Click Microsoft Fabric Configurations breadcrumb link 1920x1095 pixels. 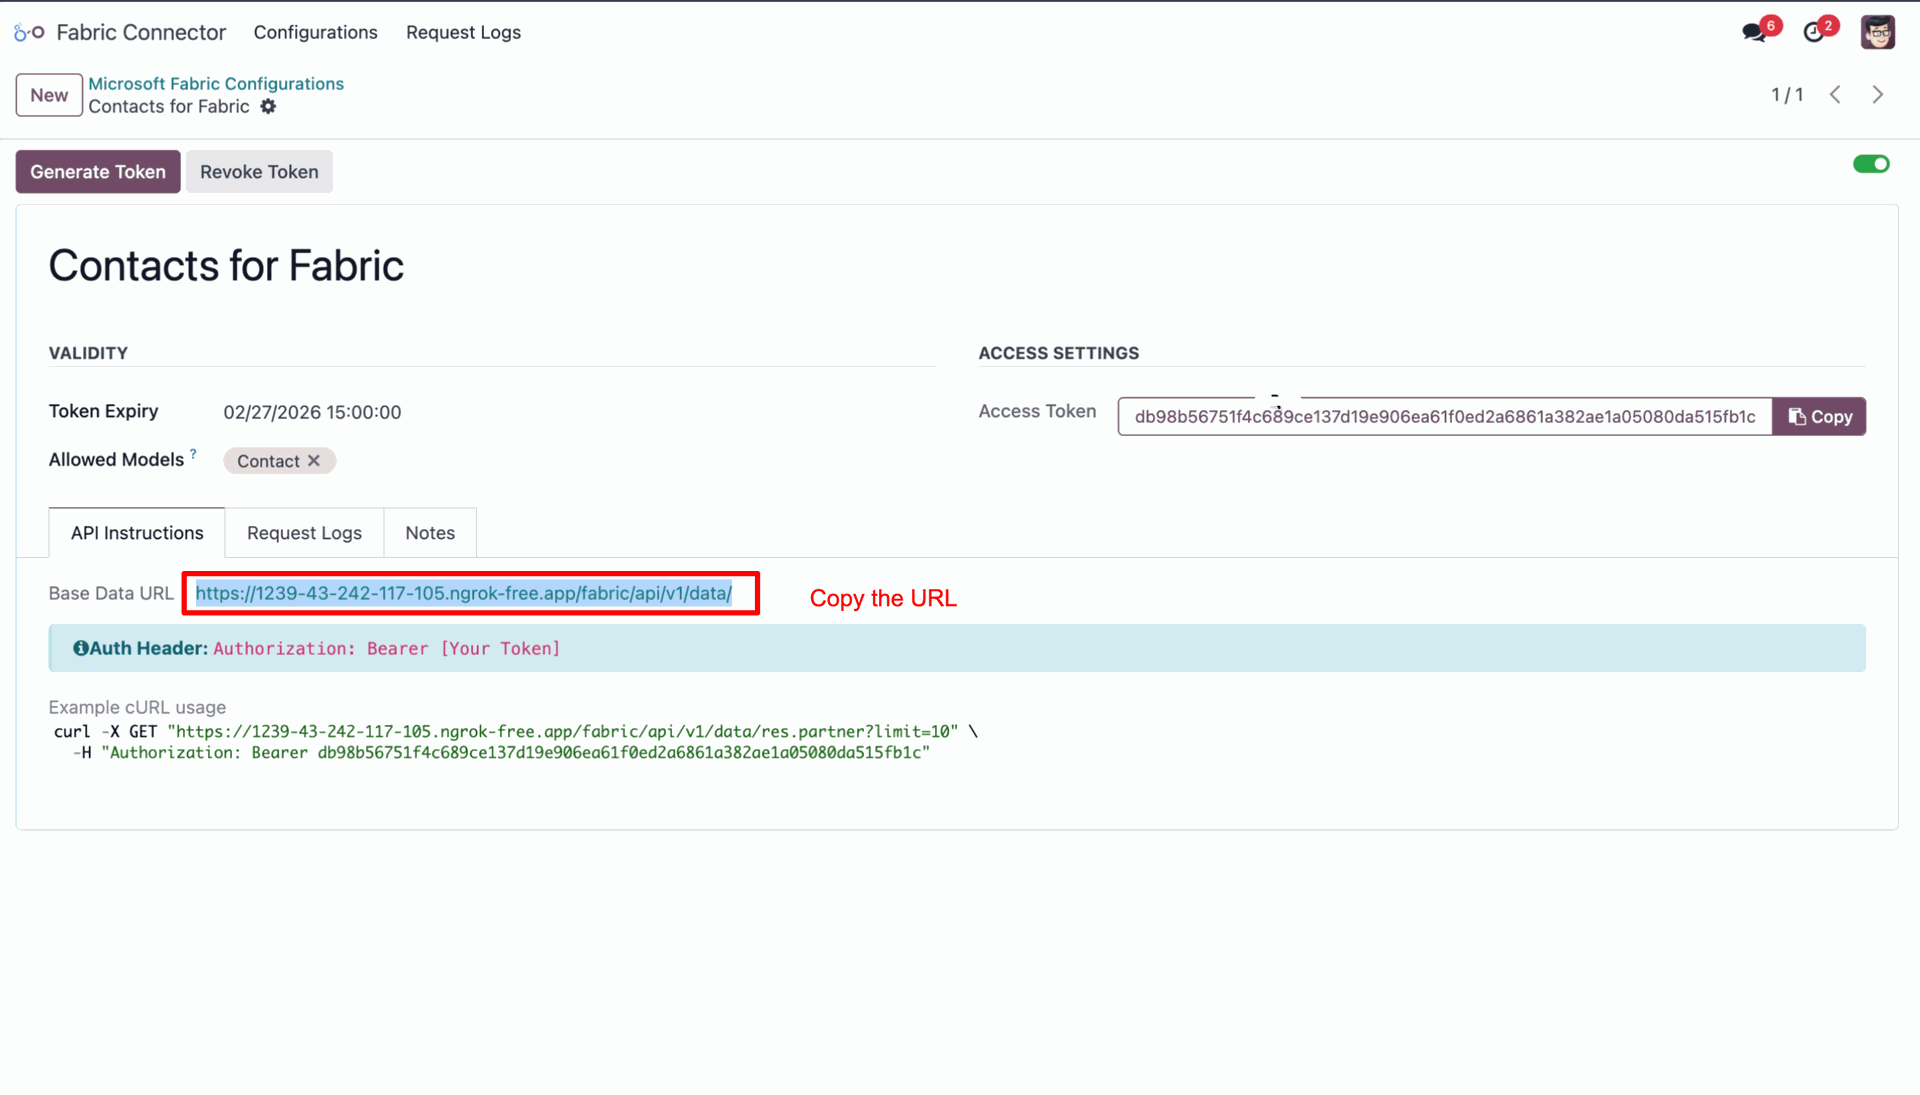216,83
